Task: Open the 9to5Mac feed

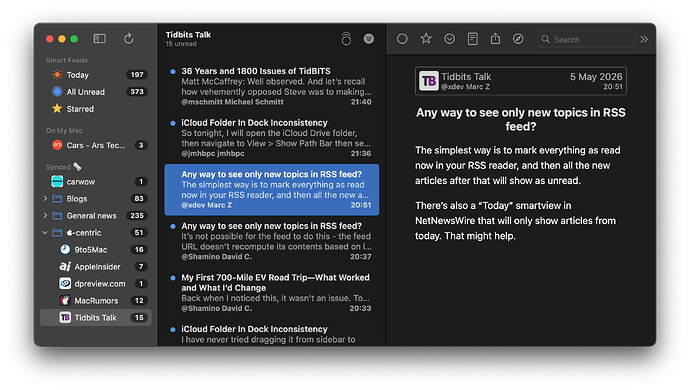Action: click(x=95, y=250)
